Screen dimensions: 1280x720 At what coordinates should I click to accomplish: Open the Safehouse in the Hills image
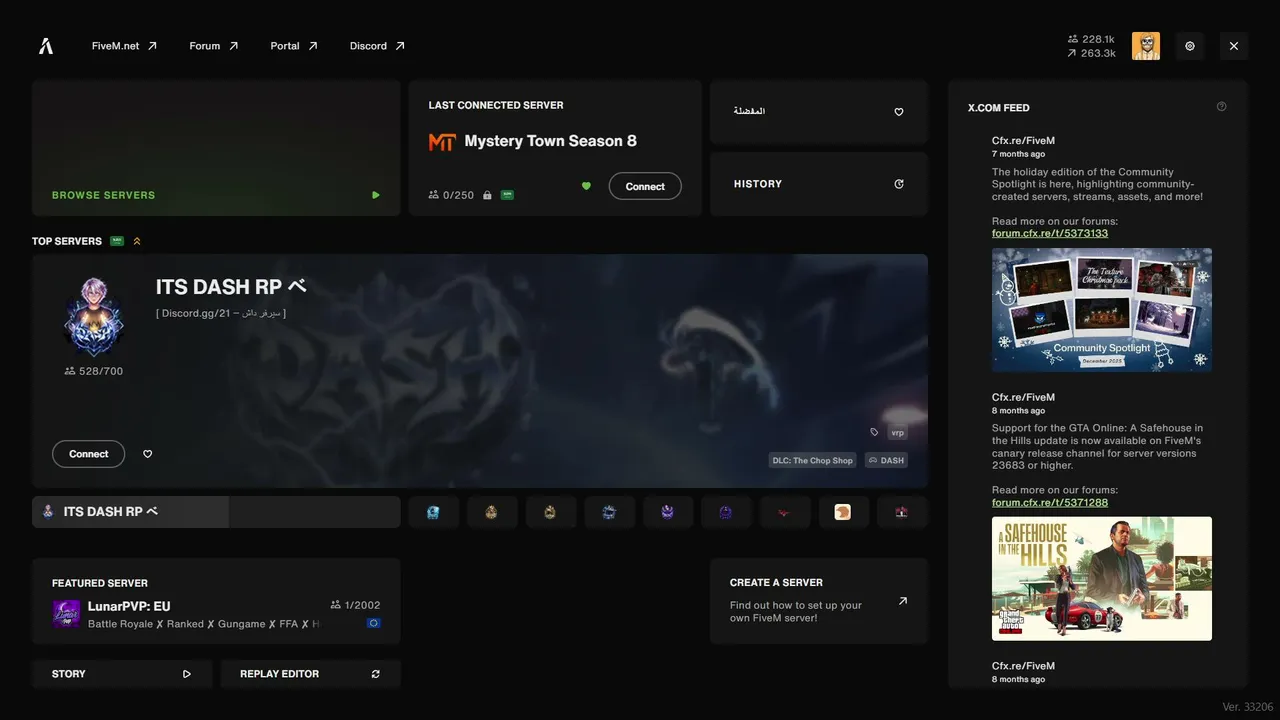click(x=1102, y=579)
